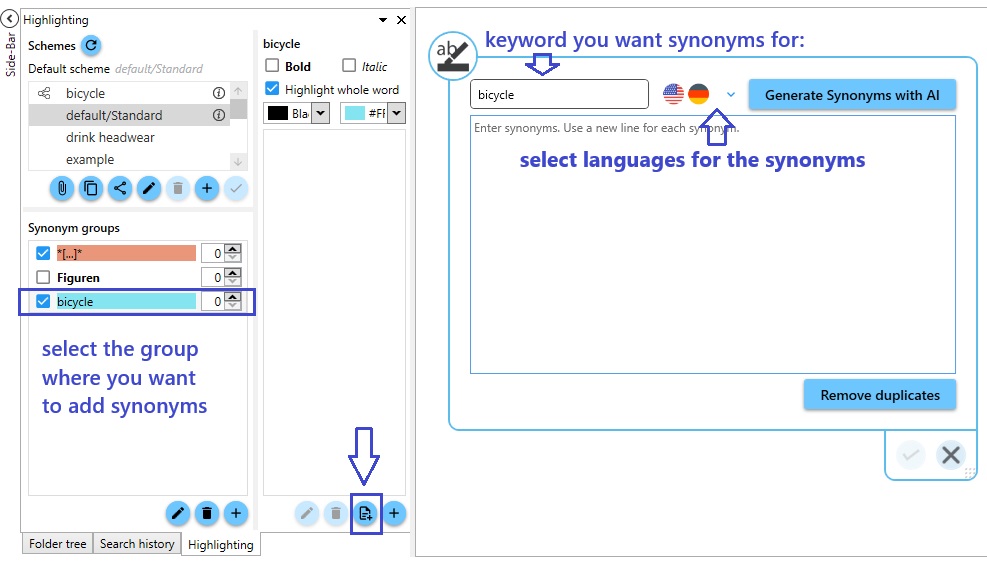Collapse the Side-Bar with the arrow icon
This screenshot has width=987, height=574.
(x=10, y=18)
